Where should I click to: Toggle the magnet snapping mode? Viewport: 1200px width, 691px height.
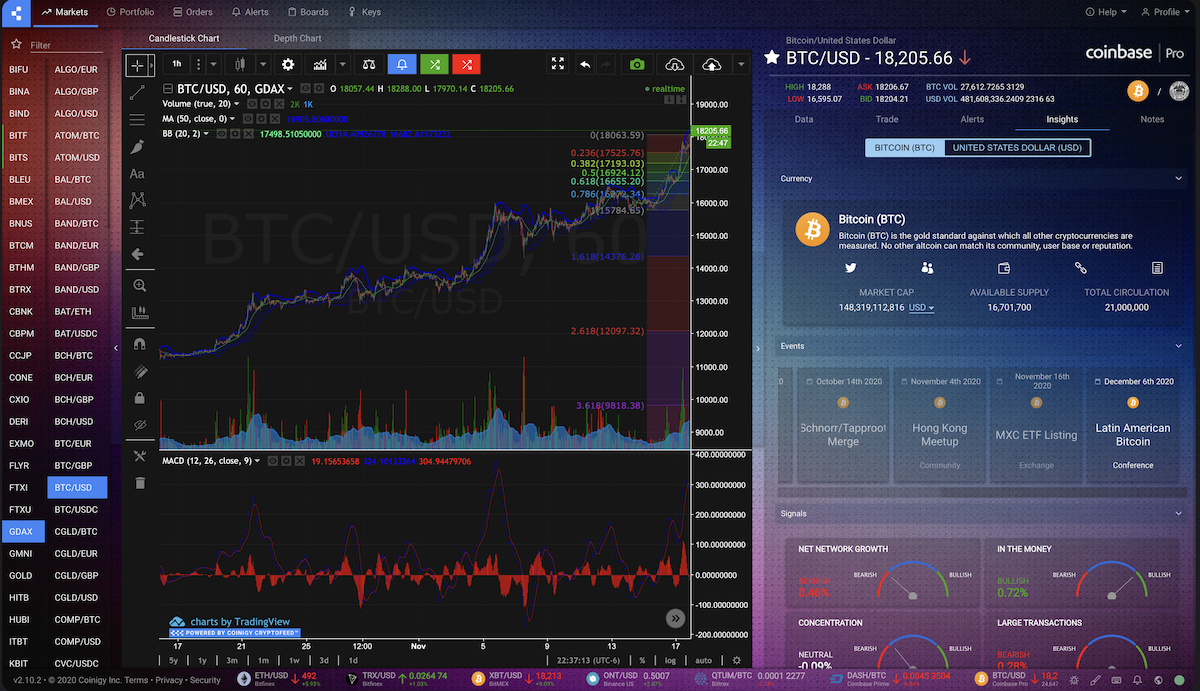139,343
